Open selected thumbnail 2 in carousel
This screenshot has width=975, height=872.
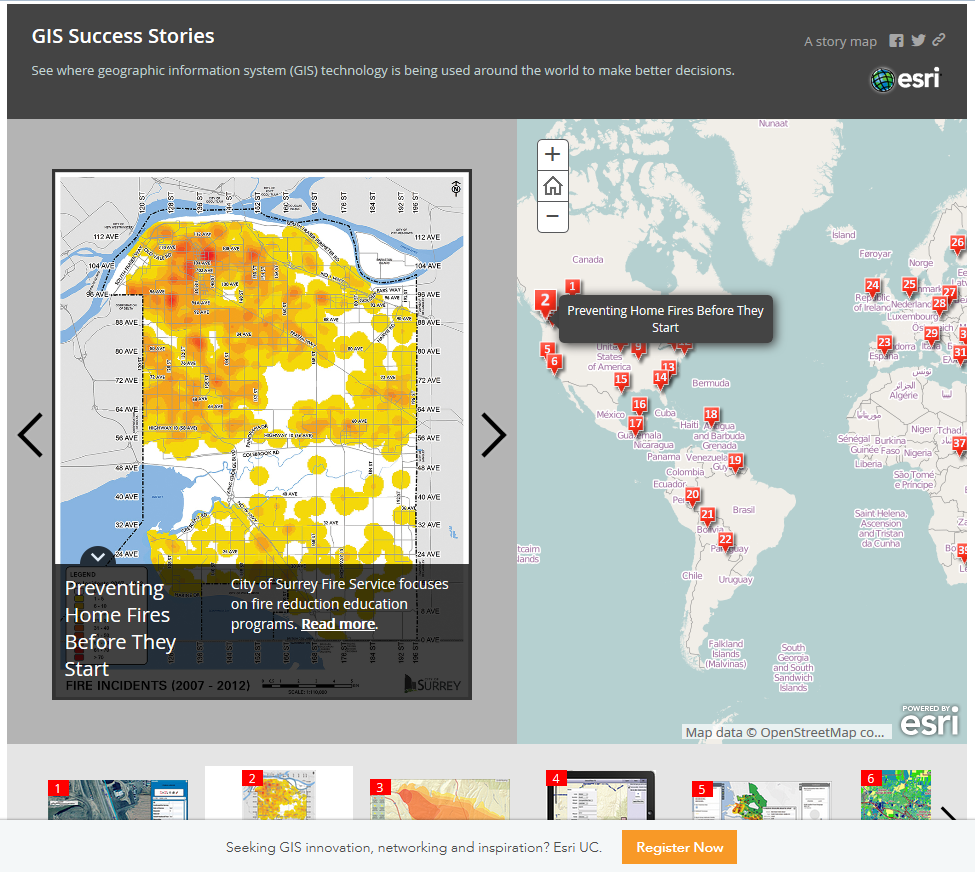(279, 794)
